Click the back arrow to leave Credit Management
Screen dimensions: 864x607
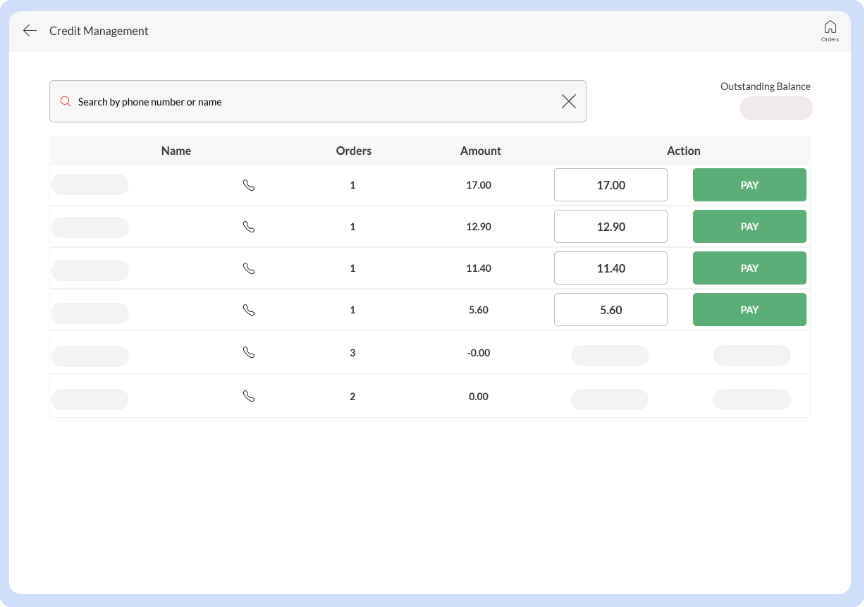(30, 30)
